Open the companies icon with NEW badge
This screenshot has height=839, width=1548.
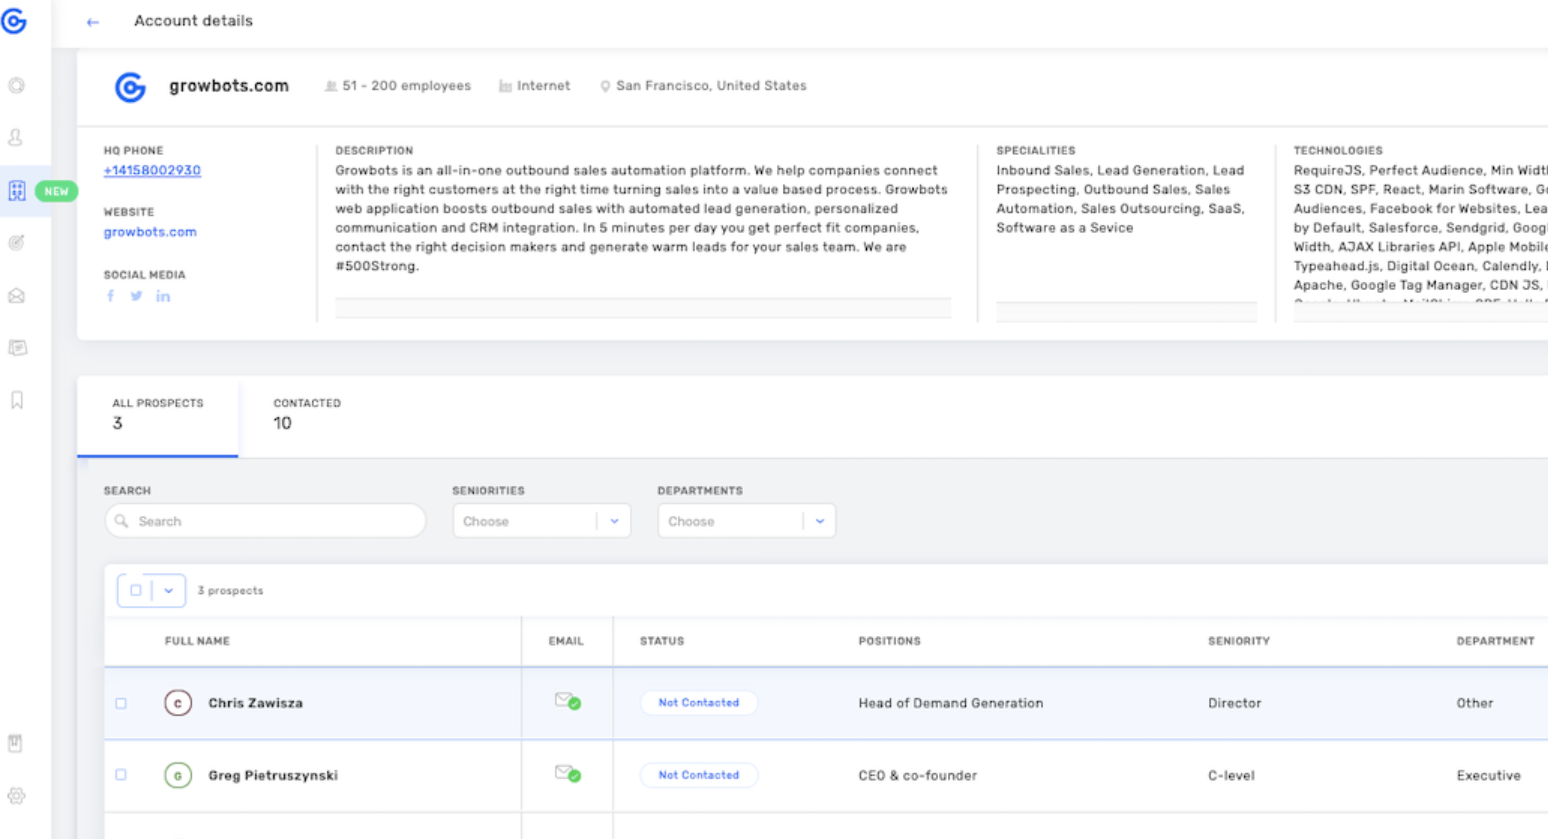point(16,190)
